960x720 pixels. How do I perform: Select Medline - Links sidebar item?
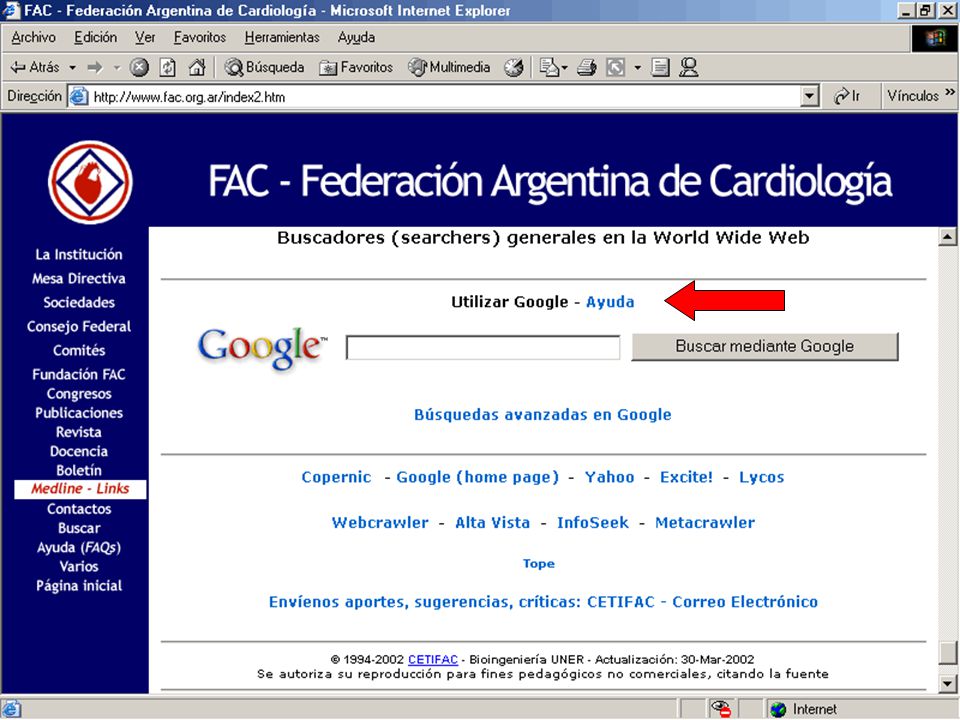click(x=80, y=489)
